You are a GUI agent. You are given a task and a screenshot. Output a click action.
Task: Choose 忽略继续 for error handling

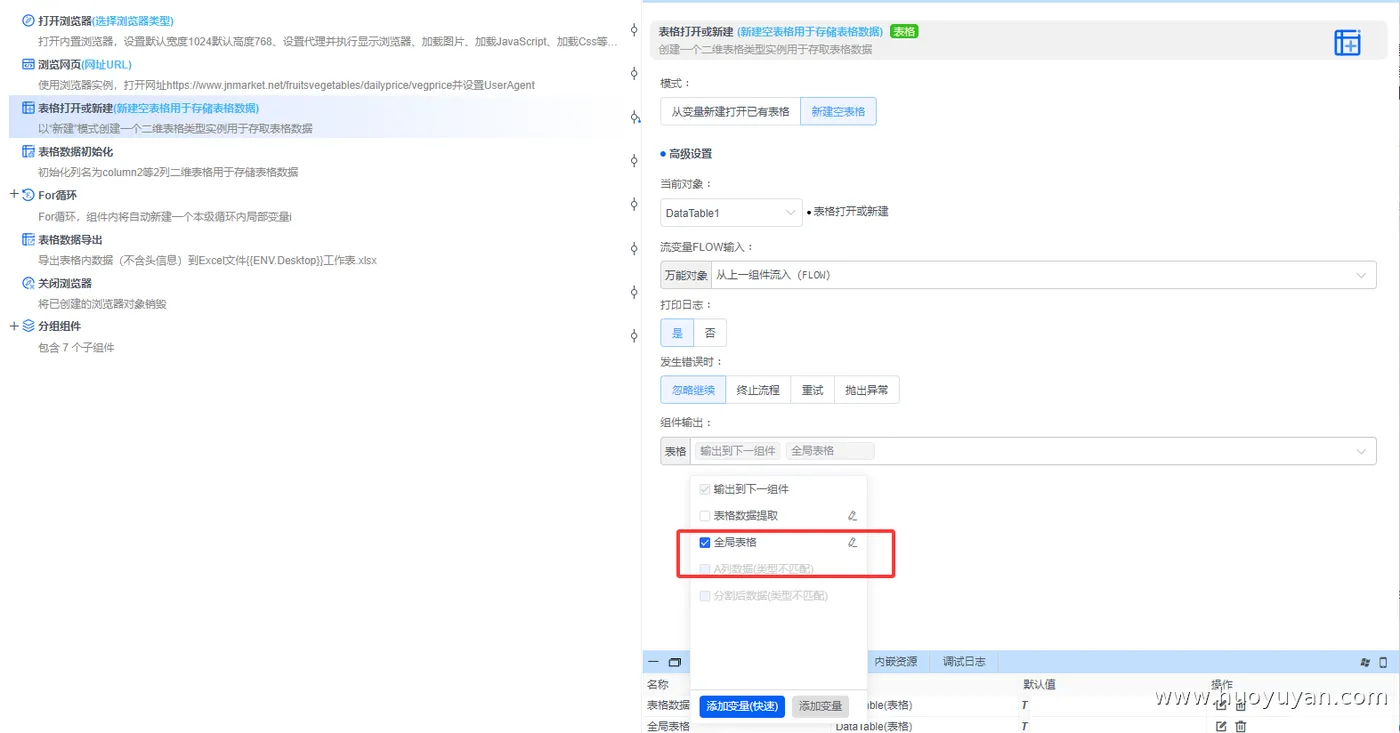point(693,390)
